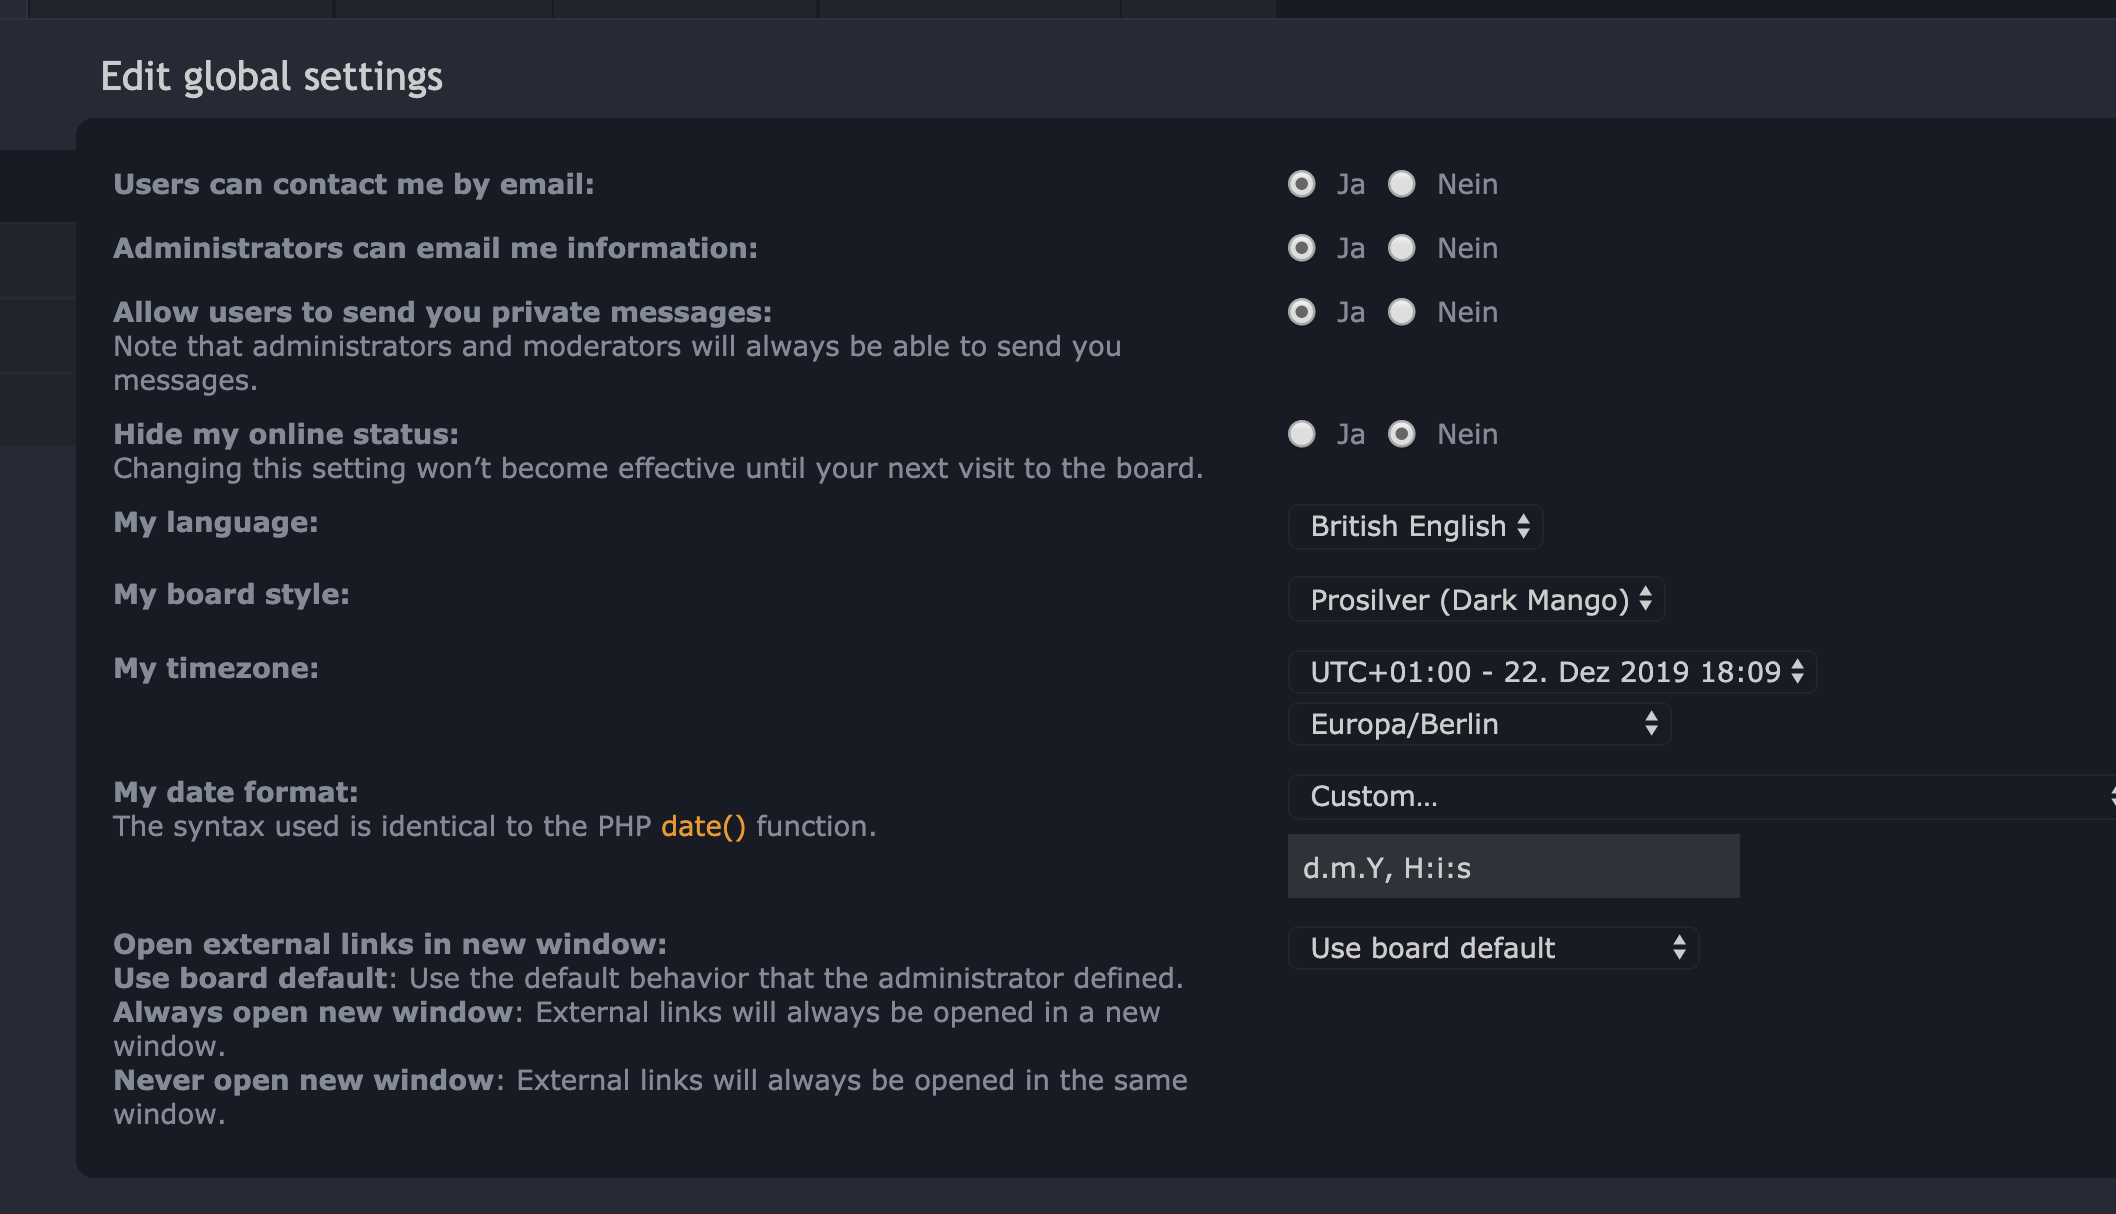Select Ja for administrators emailing information
The height and width of the screenshot is (1214, 2116).
coord(1301,248)
